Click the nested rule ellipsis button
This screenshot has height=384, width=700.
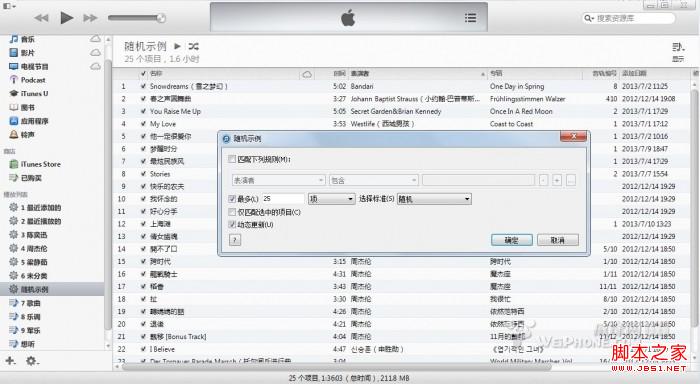(571, 180)
